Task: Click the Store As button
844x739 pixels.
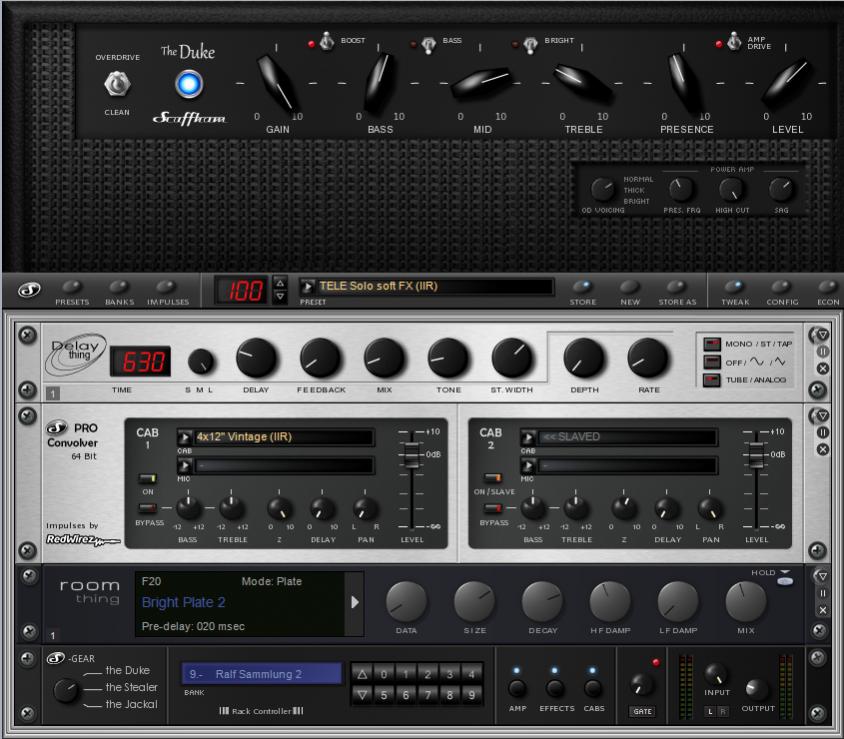Action: tap(677, 288)
